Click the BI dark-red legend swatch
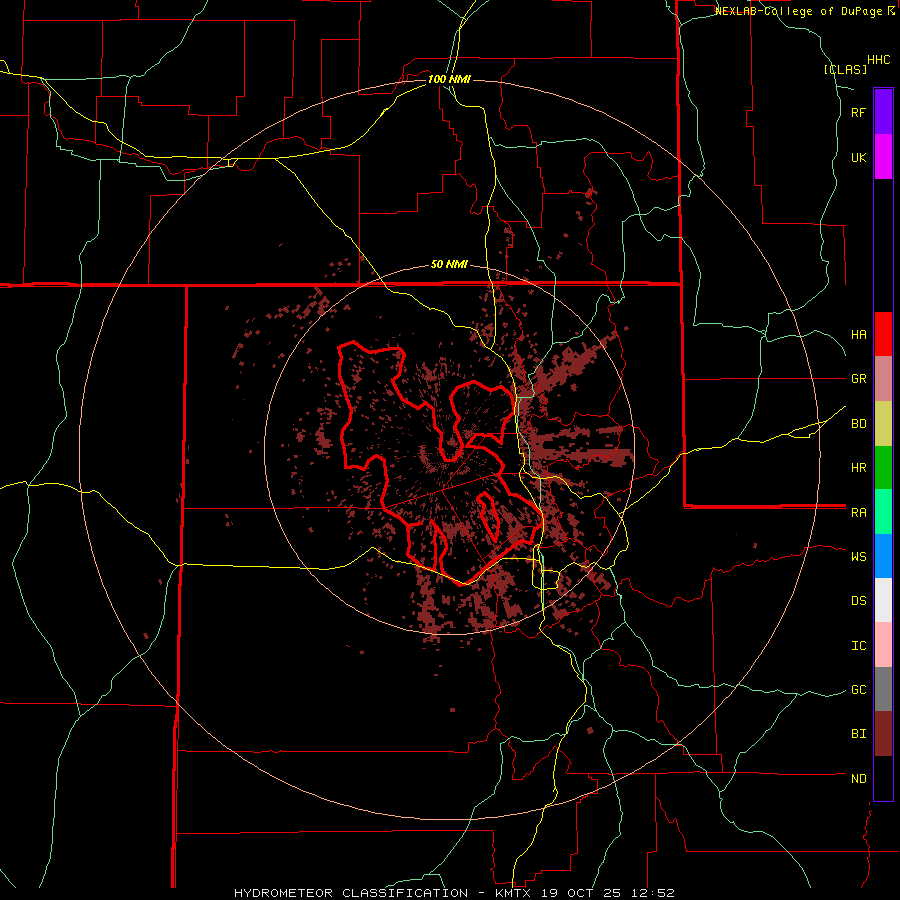 [x=883, y=734]
